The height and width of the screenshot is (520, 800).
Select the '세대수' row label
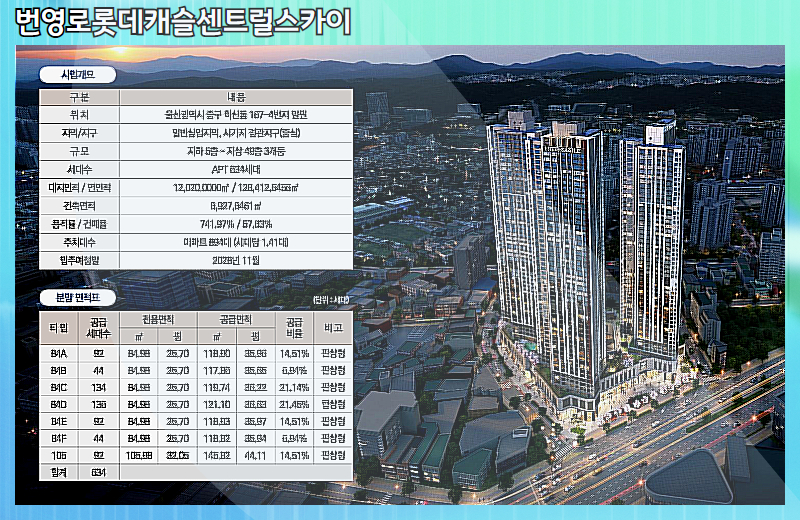(x=79, y=169)
